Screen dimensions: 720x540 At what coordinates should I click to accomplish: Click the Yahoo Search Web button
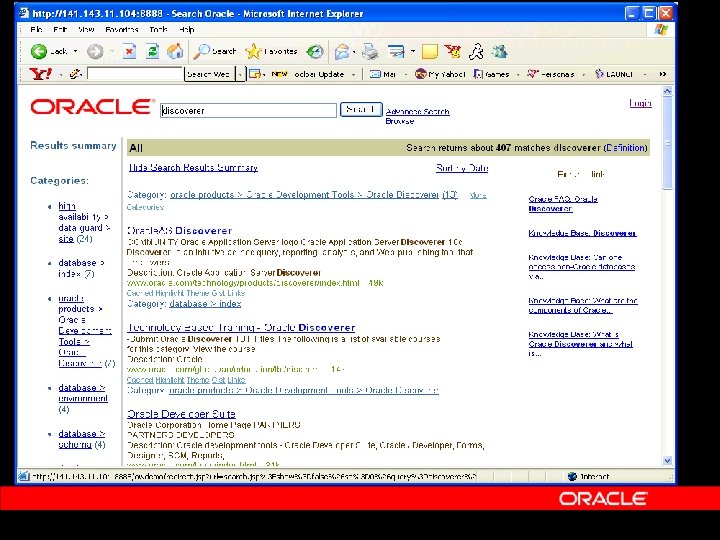click(209, 74)
